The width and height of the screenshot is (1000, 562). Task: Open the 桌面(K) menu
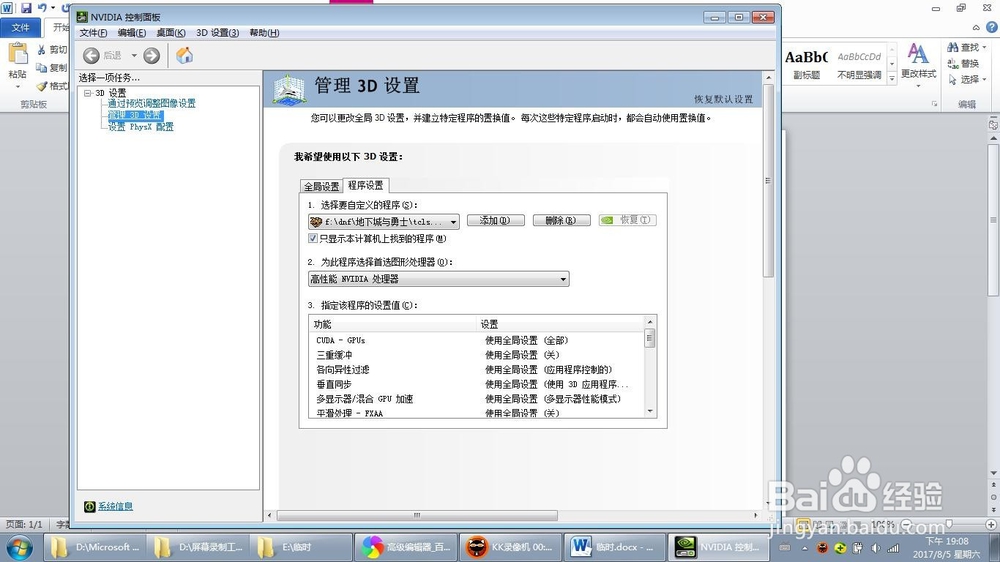(170, 33)
